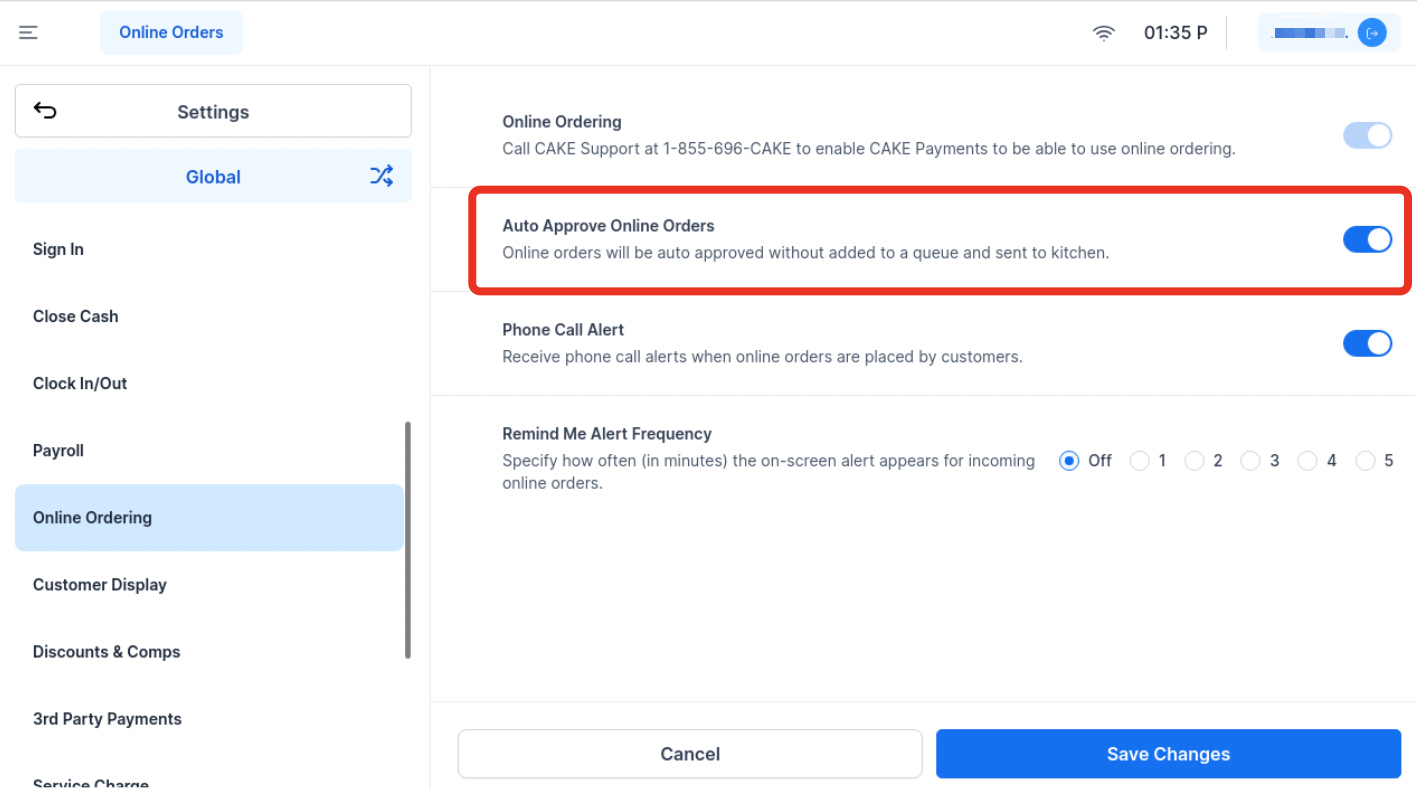Image resolution: width=1417 pixels, height=790 pixels.
Task: Turn off Phone Call Alert toggle
Action: point(1367,343)
